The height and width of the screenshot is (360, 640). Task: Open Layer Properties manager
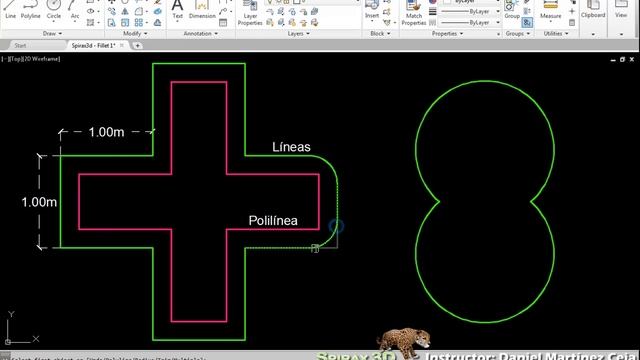[x=250, y=13]
